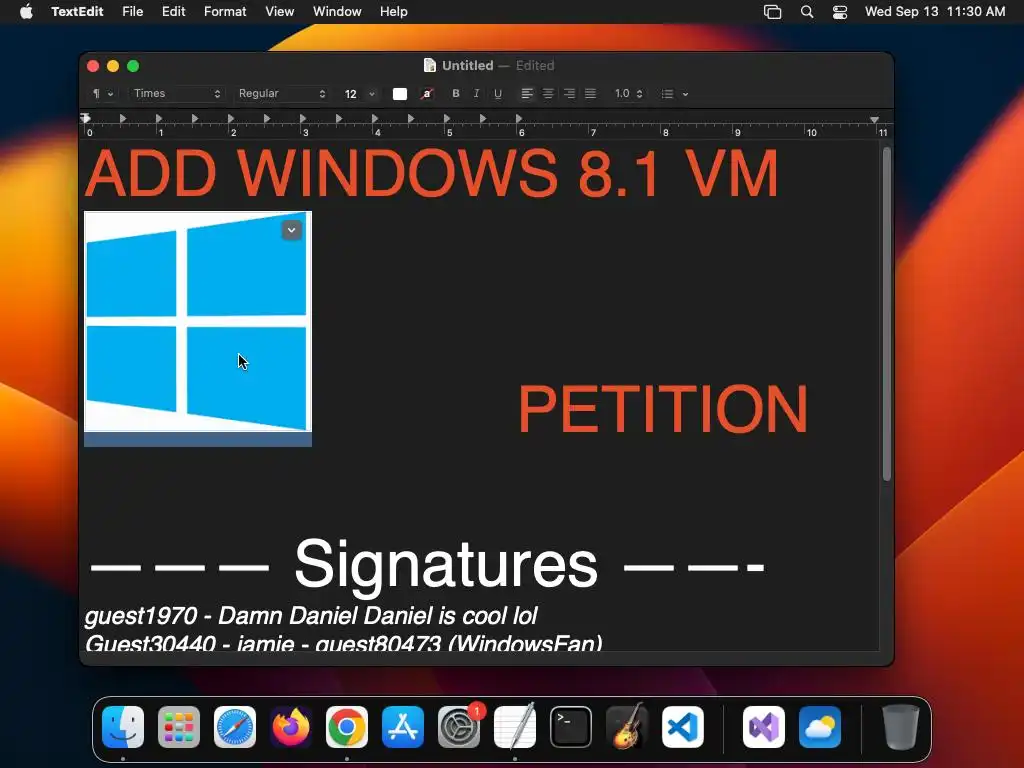Click the PETITION text
1024x768 pixels.
[663, 409]
